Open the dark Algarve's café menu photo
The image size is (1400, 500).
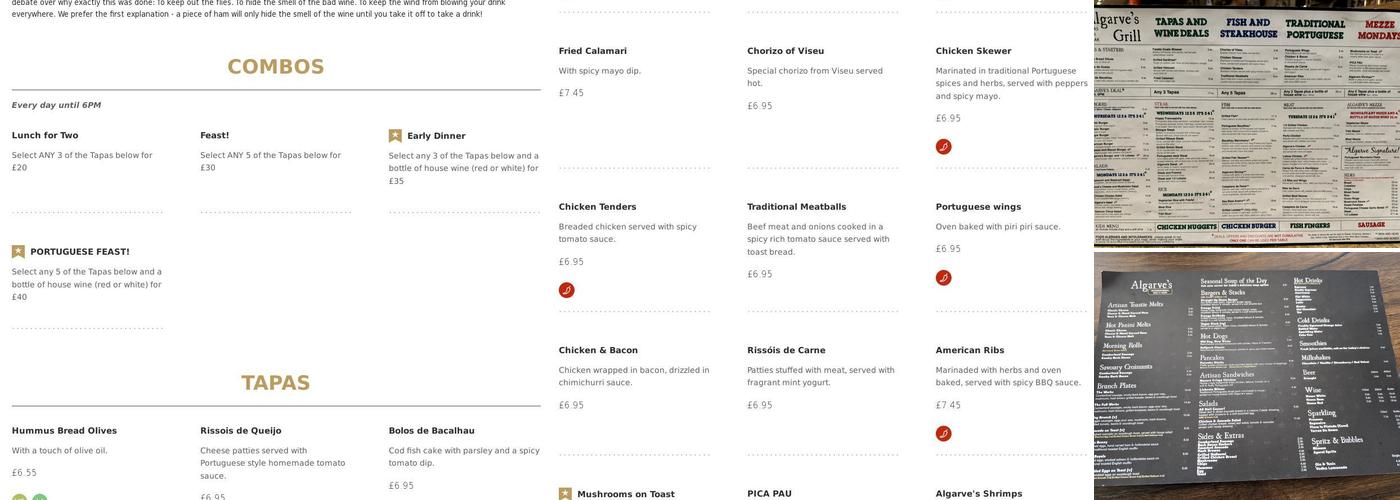(x=1246, y=376)
